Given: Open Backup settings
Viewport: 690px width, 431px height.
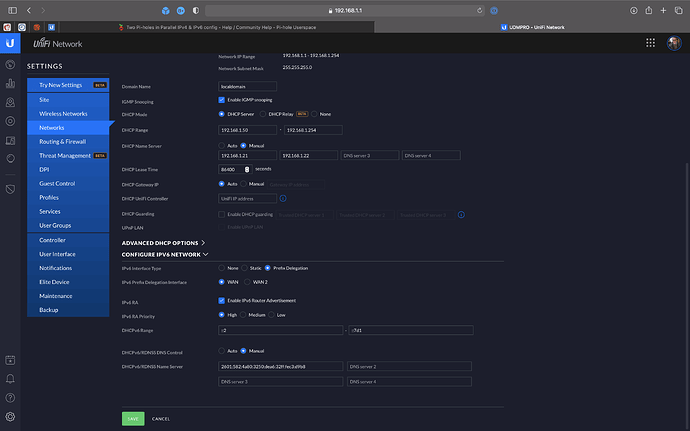Looking at the screenshot, I should (x=68, y=310).
